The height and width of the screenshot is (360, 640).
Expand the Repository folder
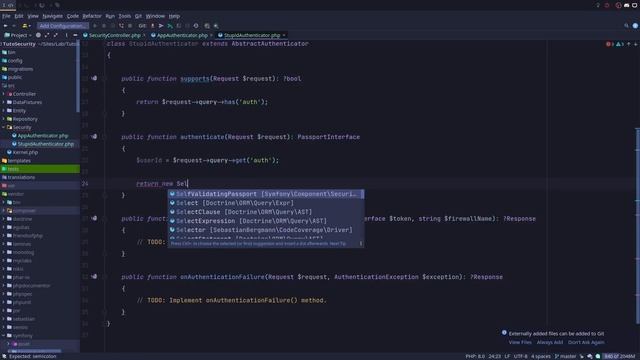pos(4,119)
